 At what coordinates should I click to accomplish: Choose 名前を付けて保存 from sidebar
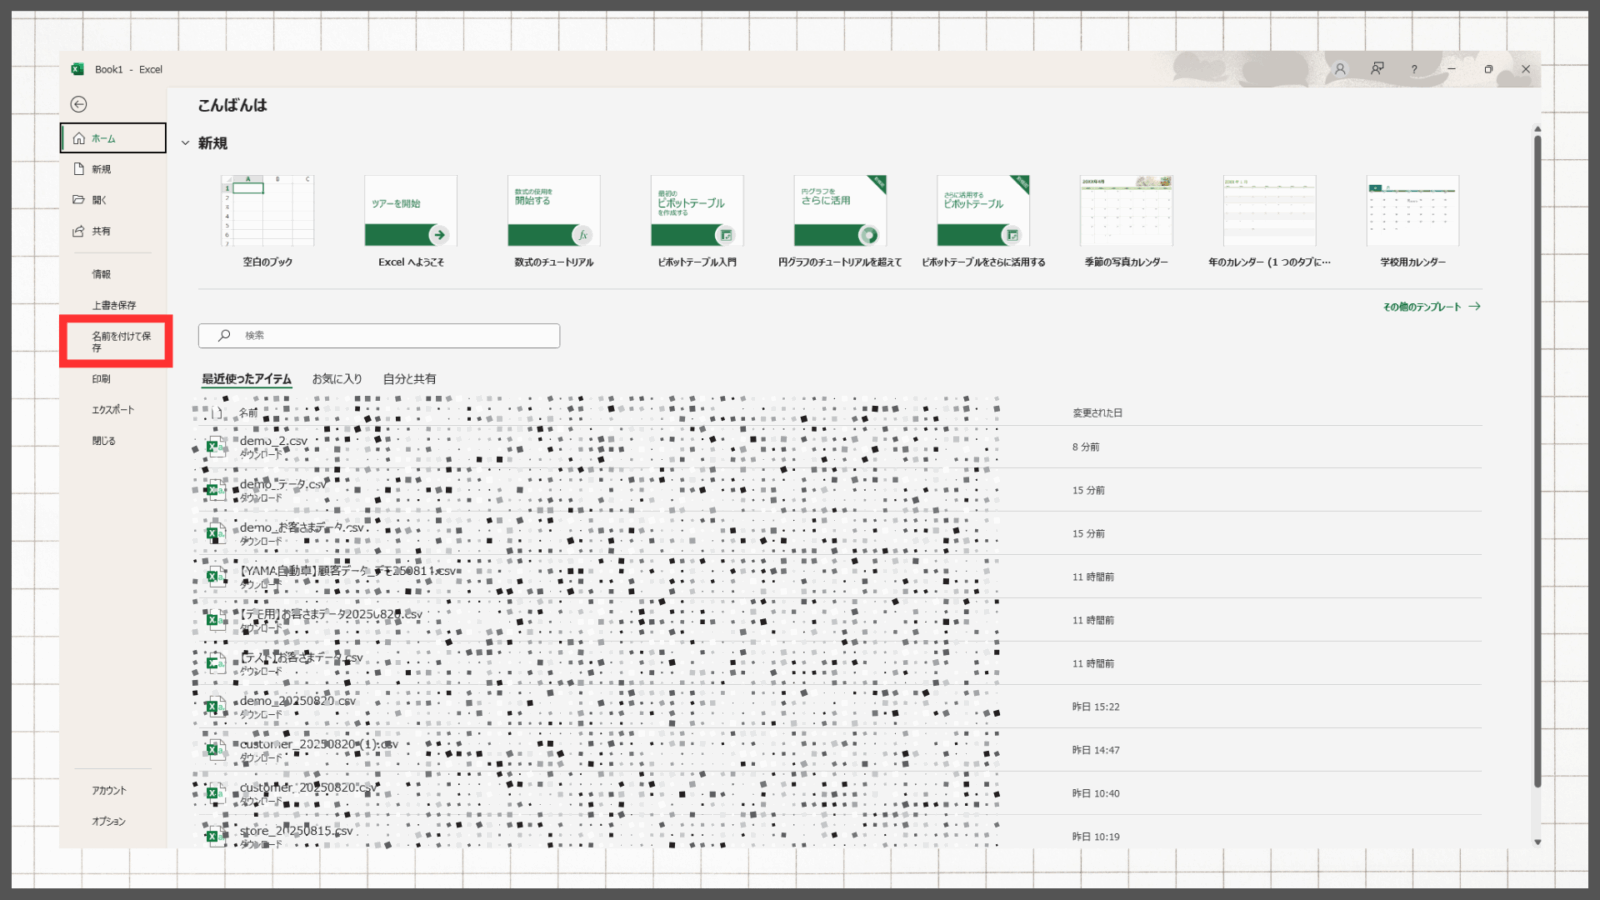[x=120, y=341]
